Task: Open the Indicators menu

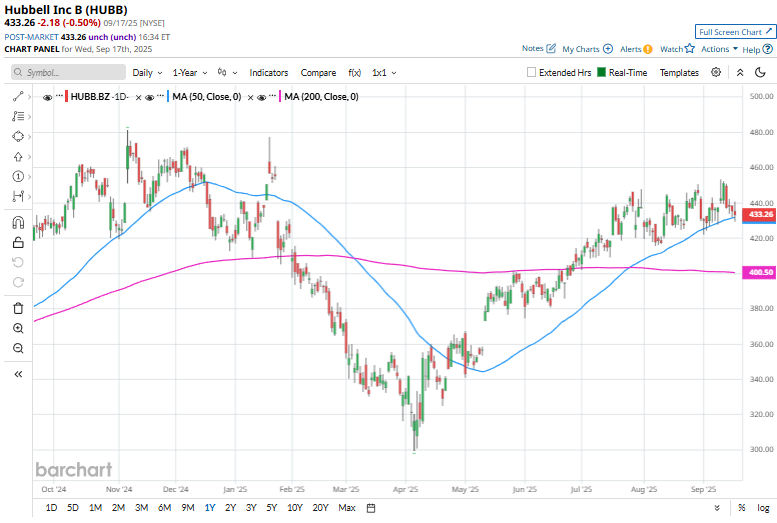Action: pos(269,72)
